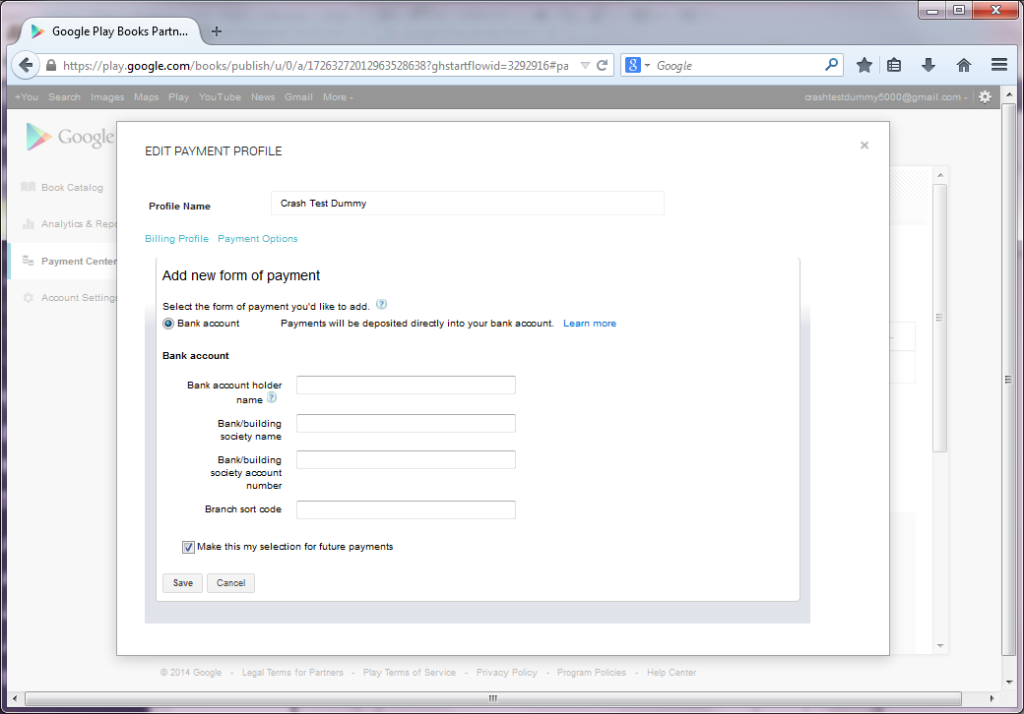Open the bookmarks list icon

(894, 65)
